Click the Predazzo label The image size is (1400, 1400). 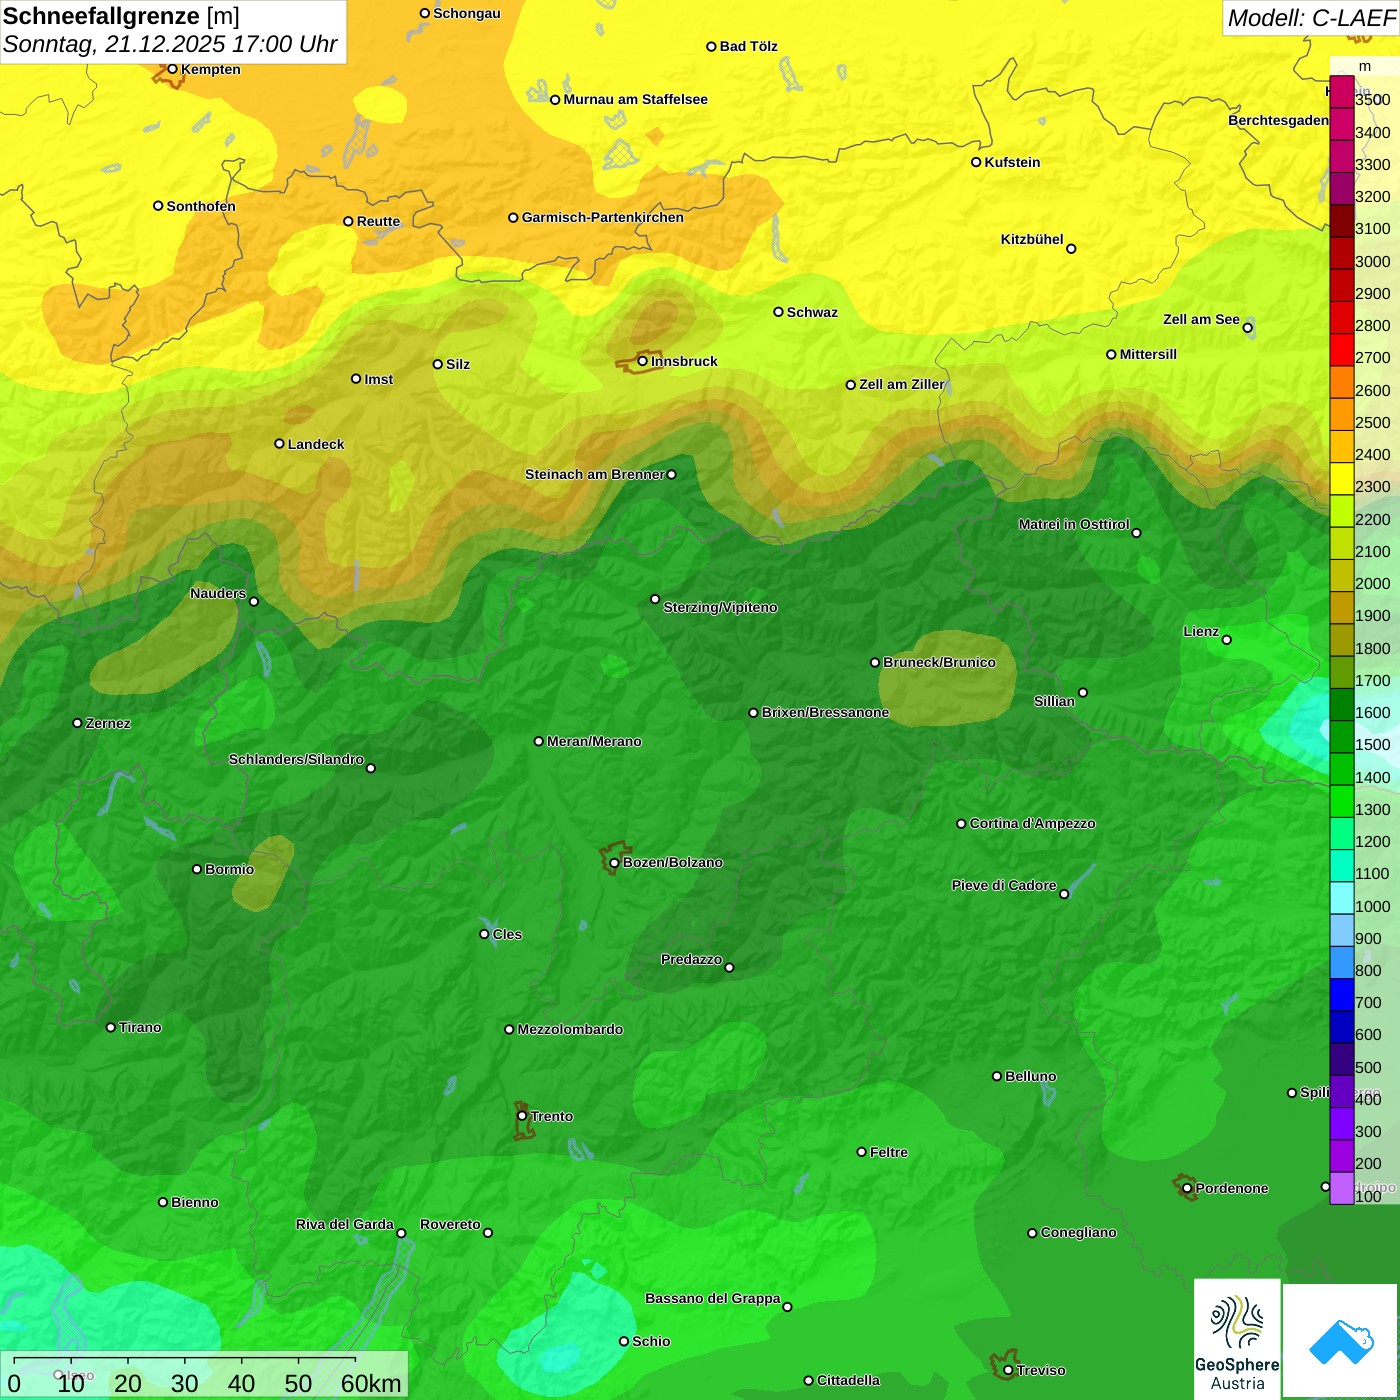pos(691,959)
